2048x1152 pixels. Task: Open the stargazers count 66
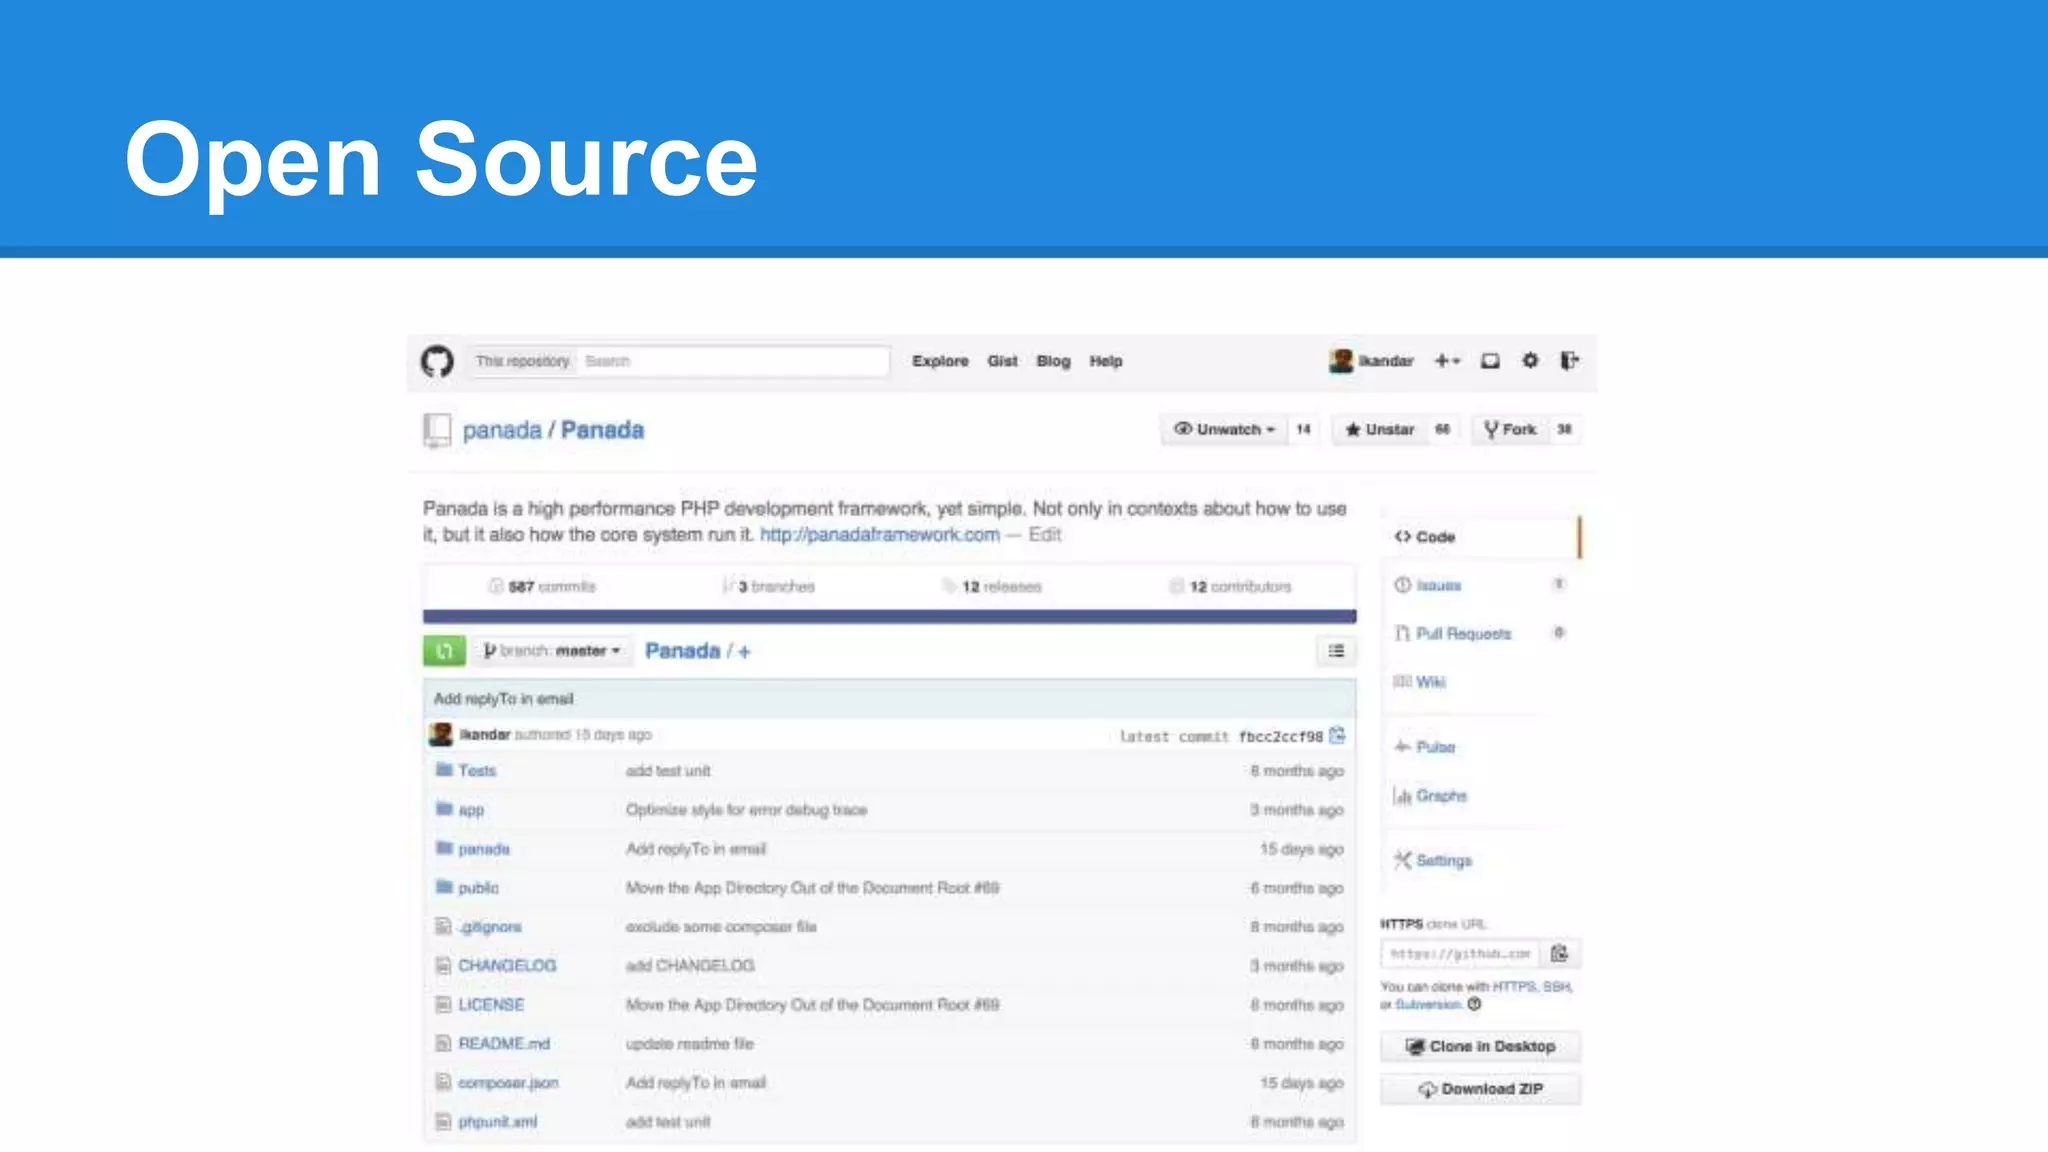coord(1443,429)
